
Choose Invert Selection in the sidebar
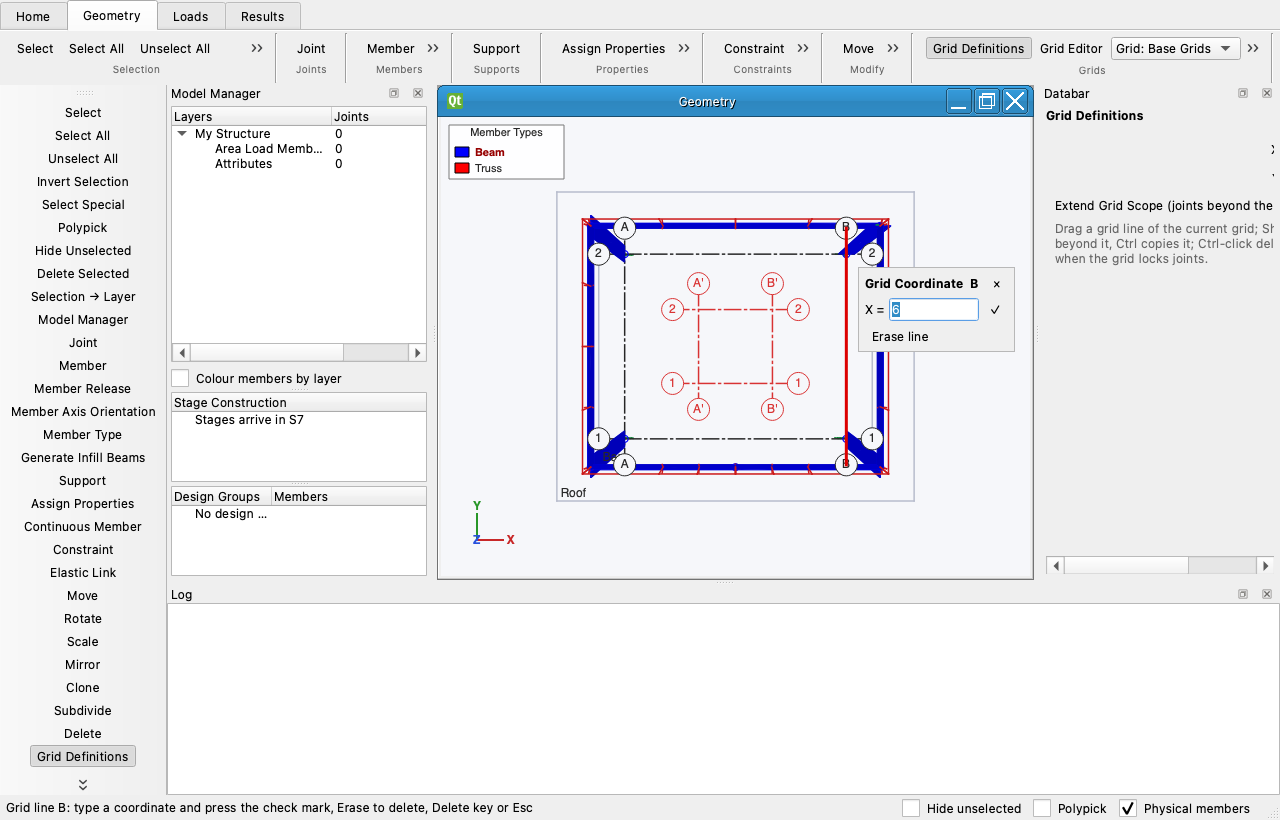tap(83, 182)
